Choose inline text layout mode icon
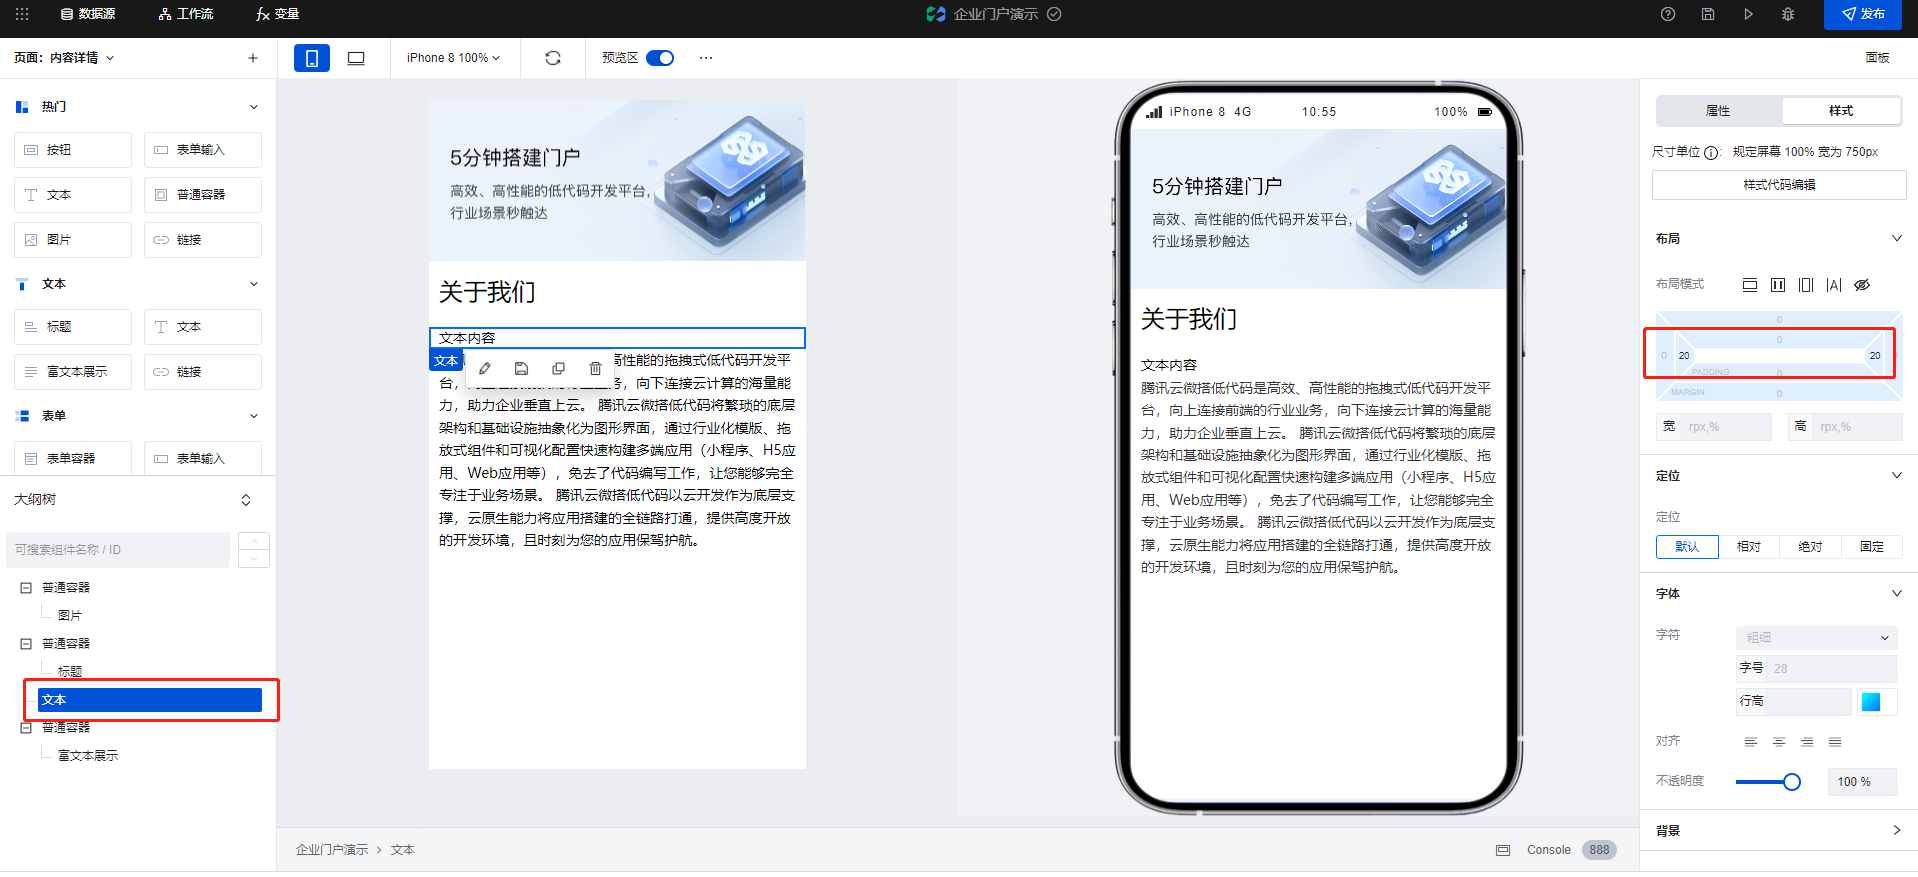1918x877 pixels. click(1834, 285)
